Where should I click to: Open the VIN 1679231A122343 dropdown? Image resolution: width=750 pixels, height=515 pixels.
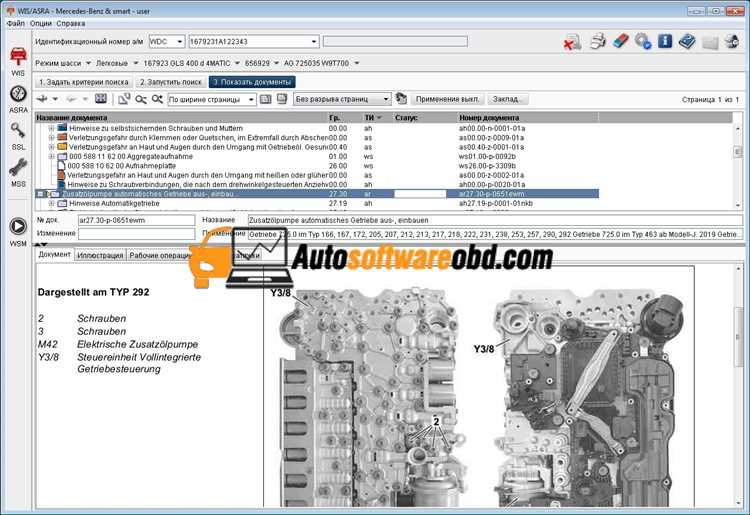[x=314, y=42]
